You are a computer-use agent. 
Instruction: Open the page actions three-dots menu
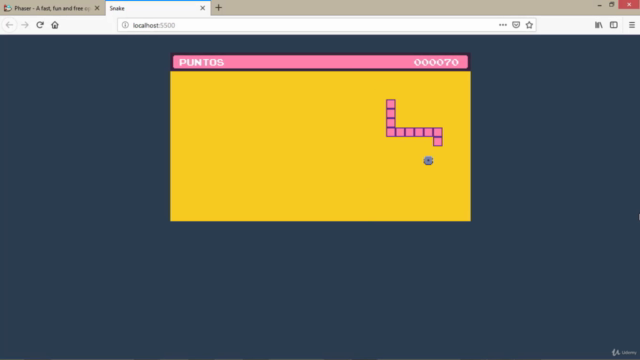point(502,25)
